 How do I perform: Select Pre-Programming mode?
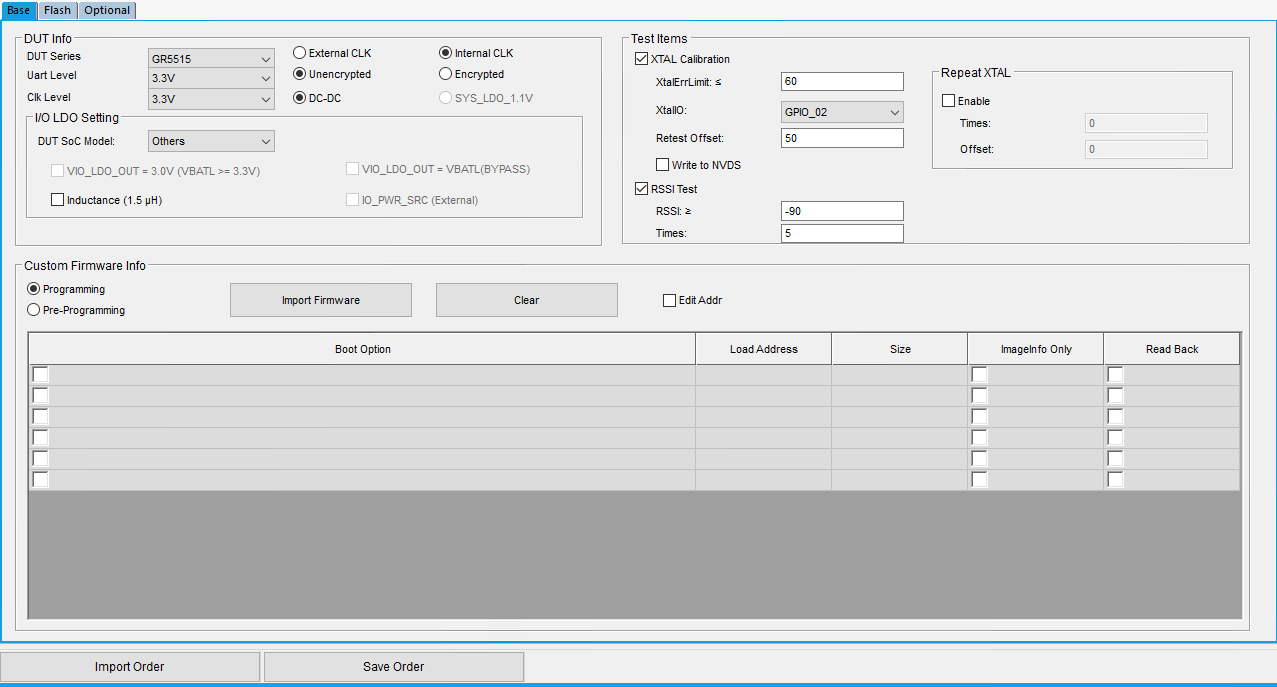pos(34,310)
